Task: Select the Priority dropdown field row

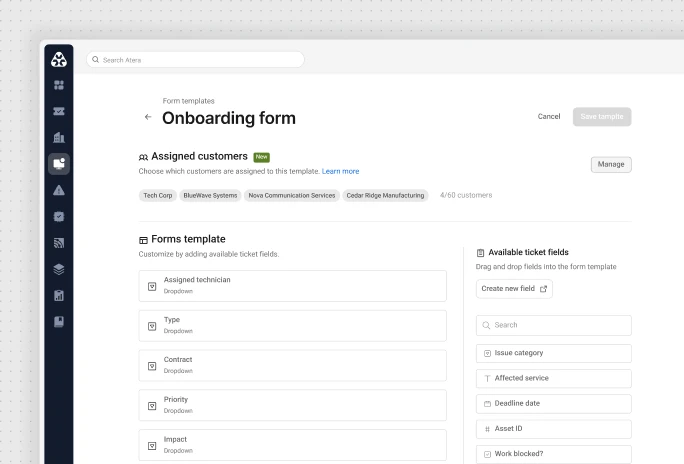Action: 292,405
